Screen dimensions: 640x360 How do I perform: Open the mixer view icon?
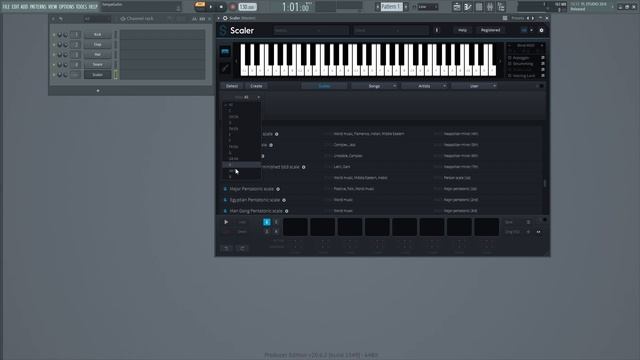pyautogui.click(x=490, y=7)
